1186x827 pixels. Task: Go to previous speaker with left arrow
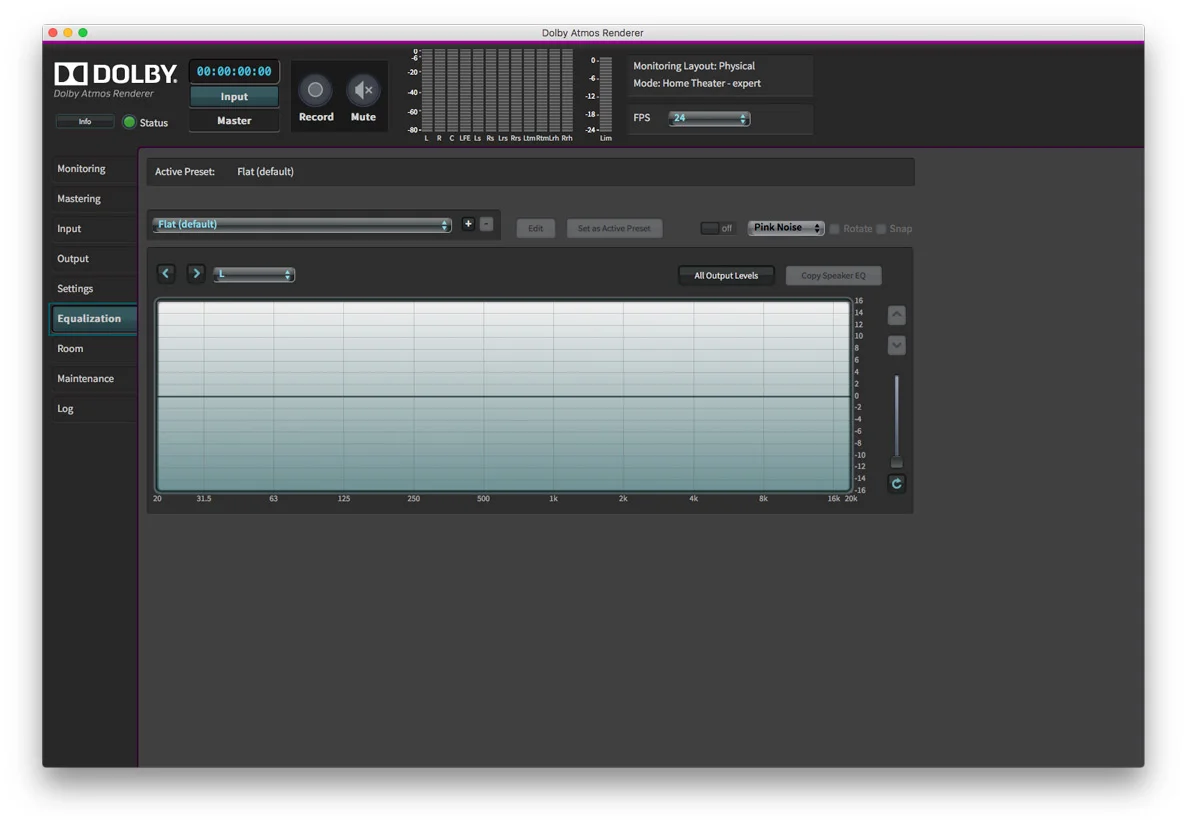166,274
